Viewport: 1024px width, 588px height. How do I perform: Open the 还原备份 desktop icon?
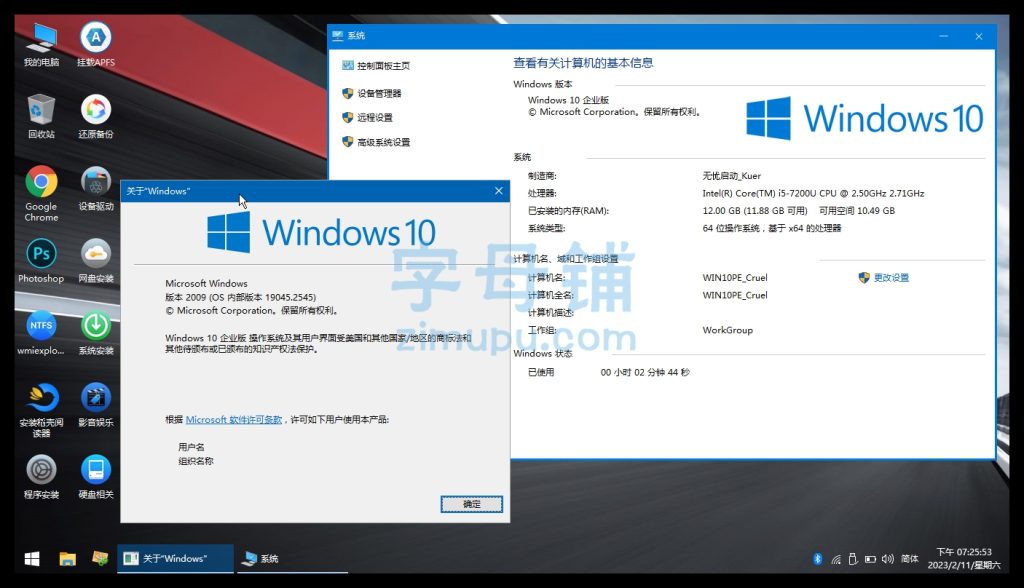(96, 116)
